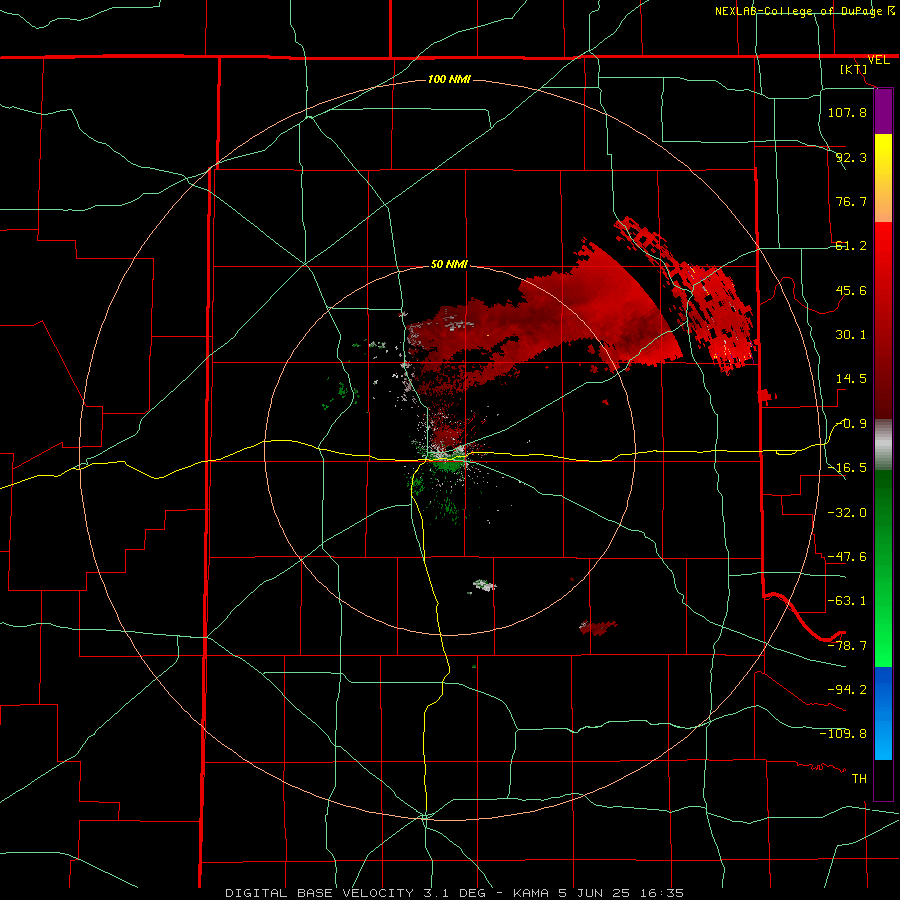This screenshot has width=900, height=900.
Task: Click the 50 NMI range ring label
Action: pos(449,264)
